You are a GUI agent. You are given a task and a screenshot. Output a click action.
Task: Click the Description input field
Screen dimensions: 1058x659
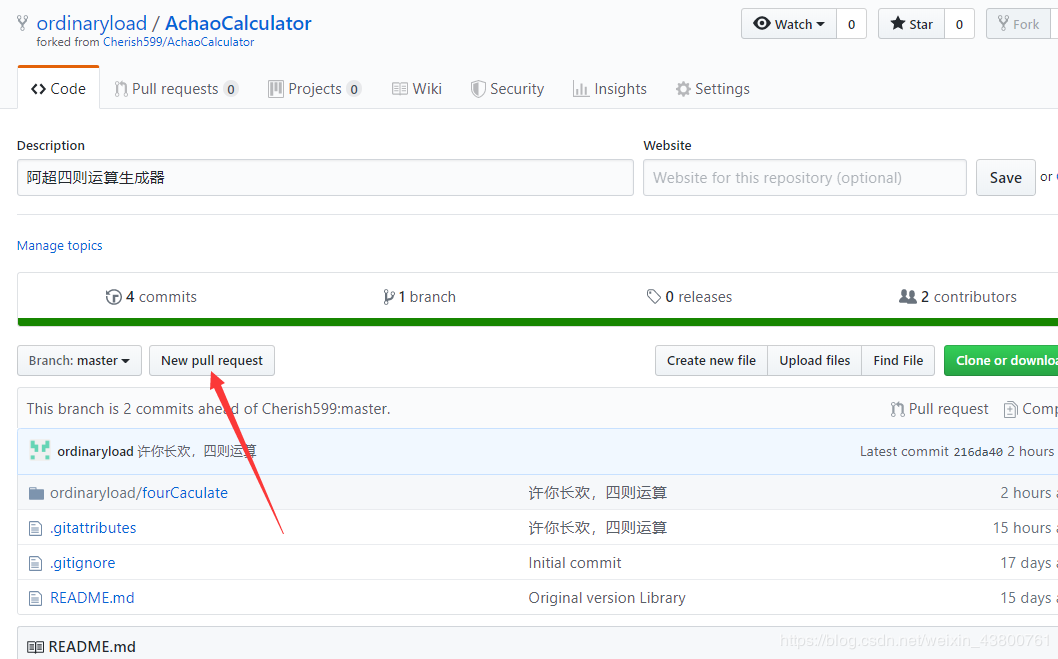[325, 177]
